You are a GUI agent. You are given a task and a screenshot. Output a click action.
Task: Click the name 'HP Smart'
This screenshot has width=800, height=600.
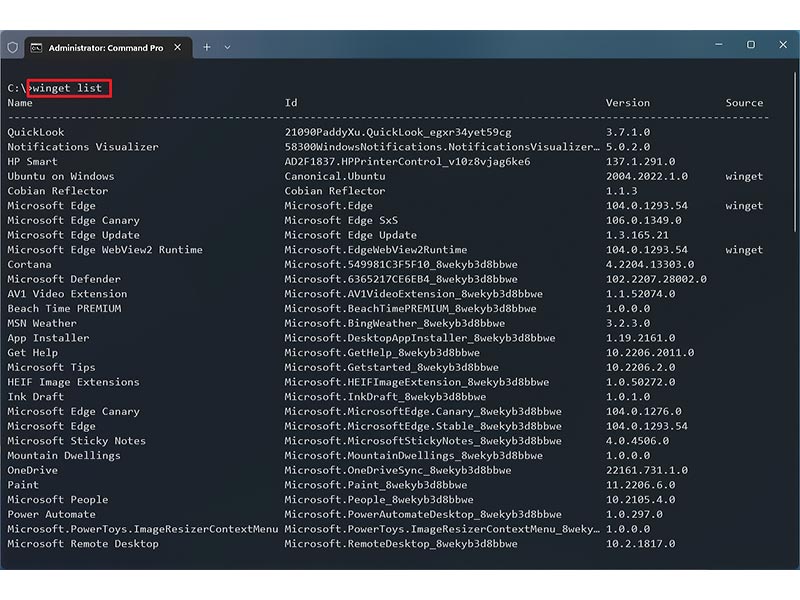tap(33, 162)
